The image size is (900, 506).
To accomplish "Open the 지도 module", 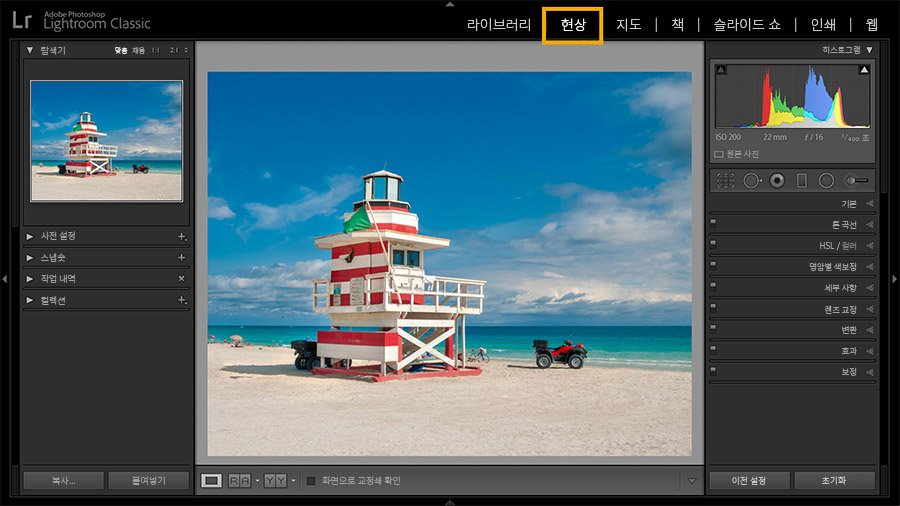I will coord(629,24).
